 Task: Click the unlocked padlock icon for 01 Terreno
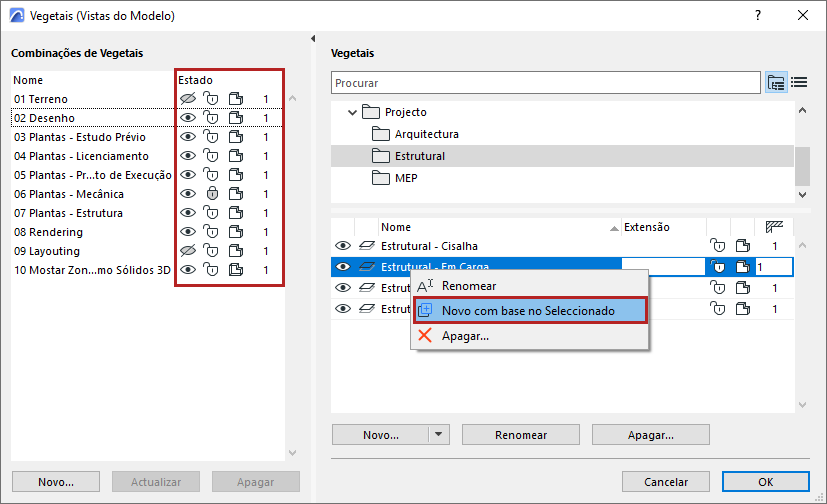click(211, 99)
